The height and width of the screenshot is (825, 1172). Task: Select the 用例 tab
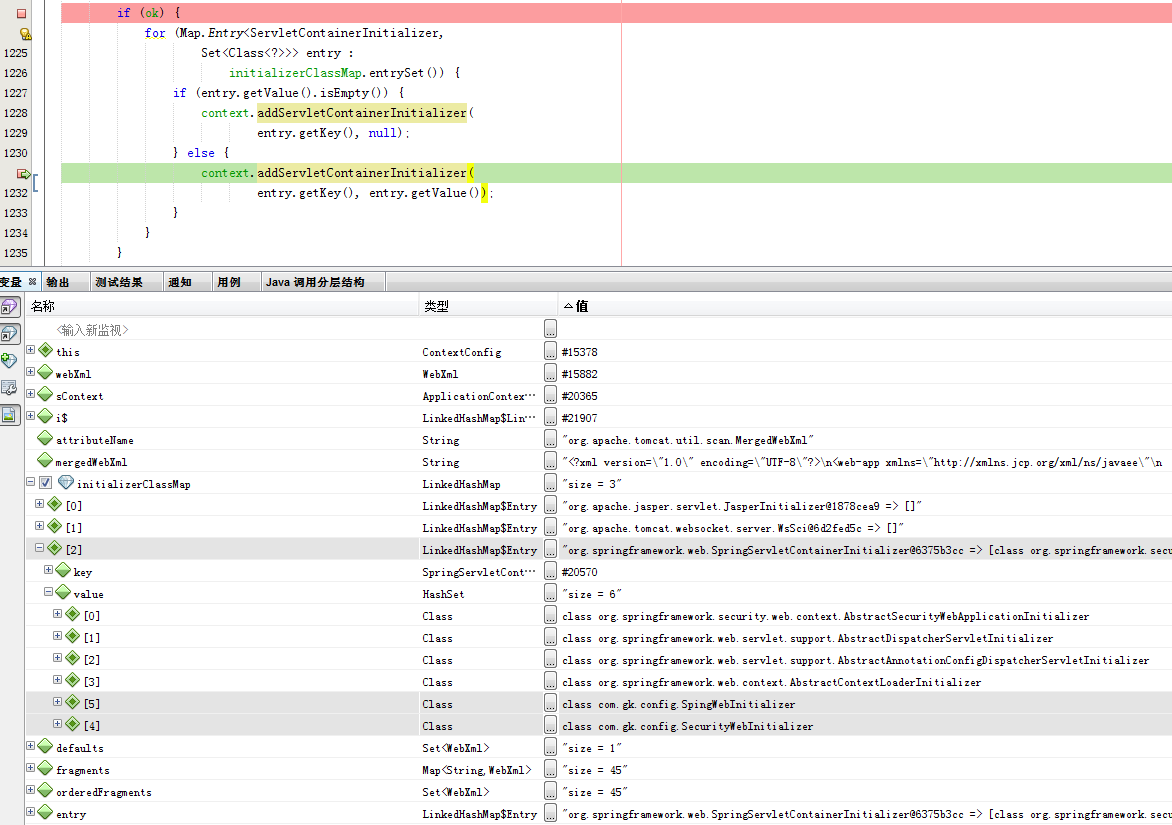coord(229,282)
